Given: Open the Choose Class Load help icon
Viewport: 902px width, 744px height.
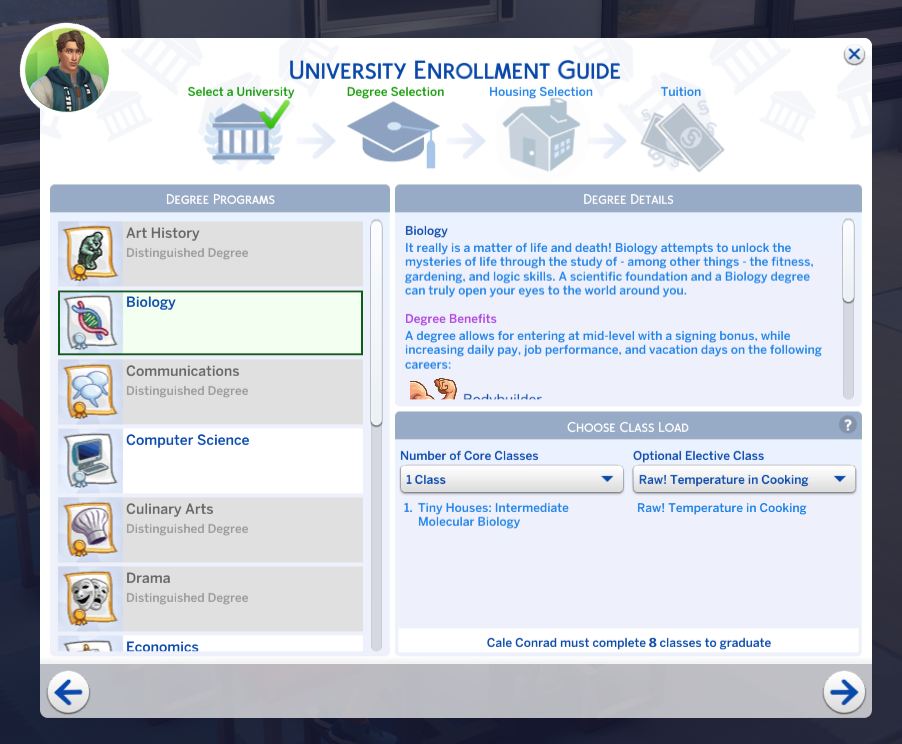Looking at the screenshot, I should [847, 425].
